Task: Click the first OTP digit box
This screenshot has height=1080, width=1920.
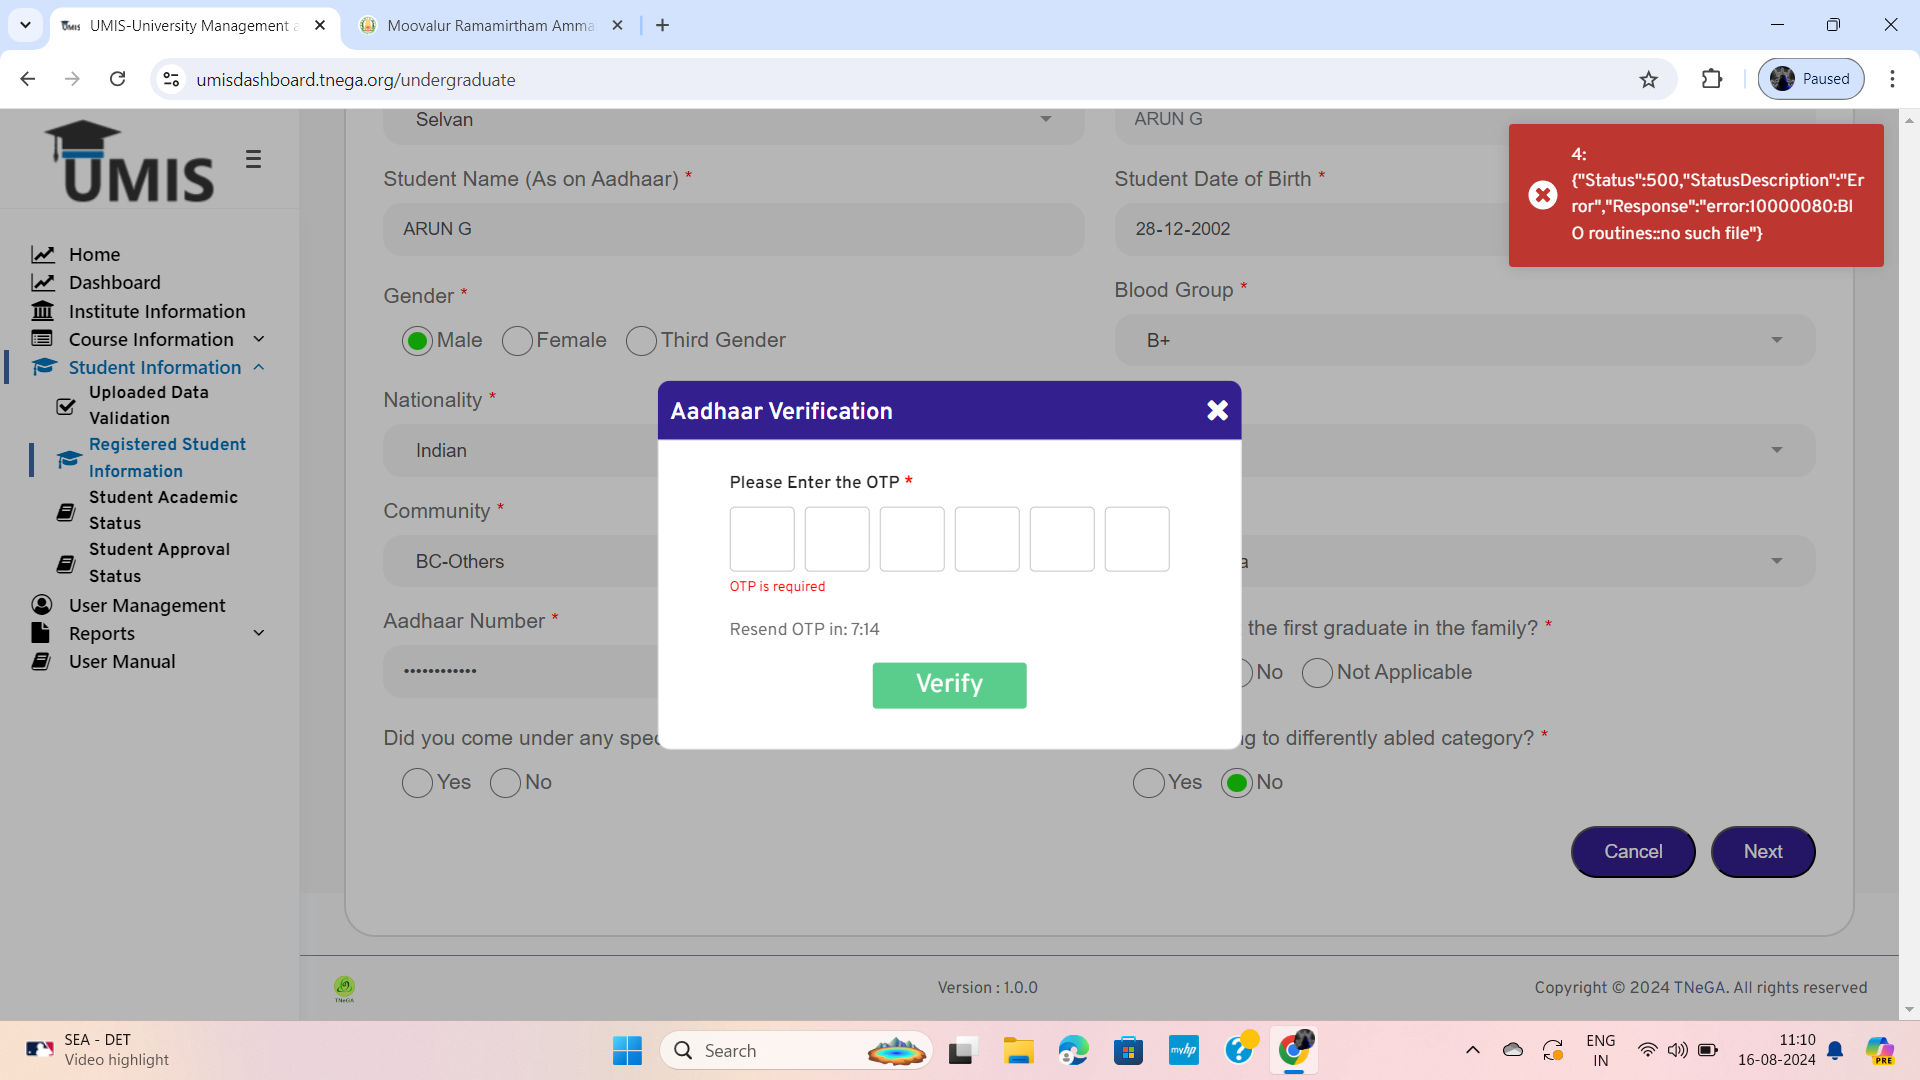Action: click(x=762, y=539)
